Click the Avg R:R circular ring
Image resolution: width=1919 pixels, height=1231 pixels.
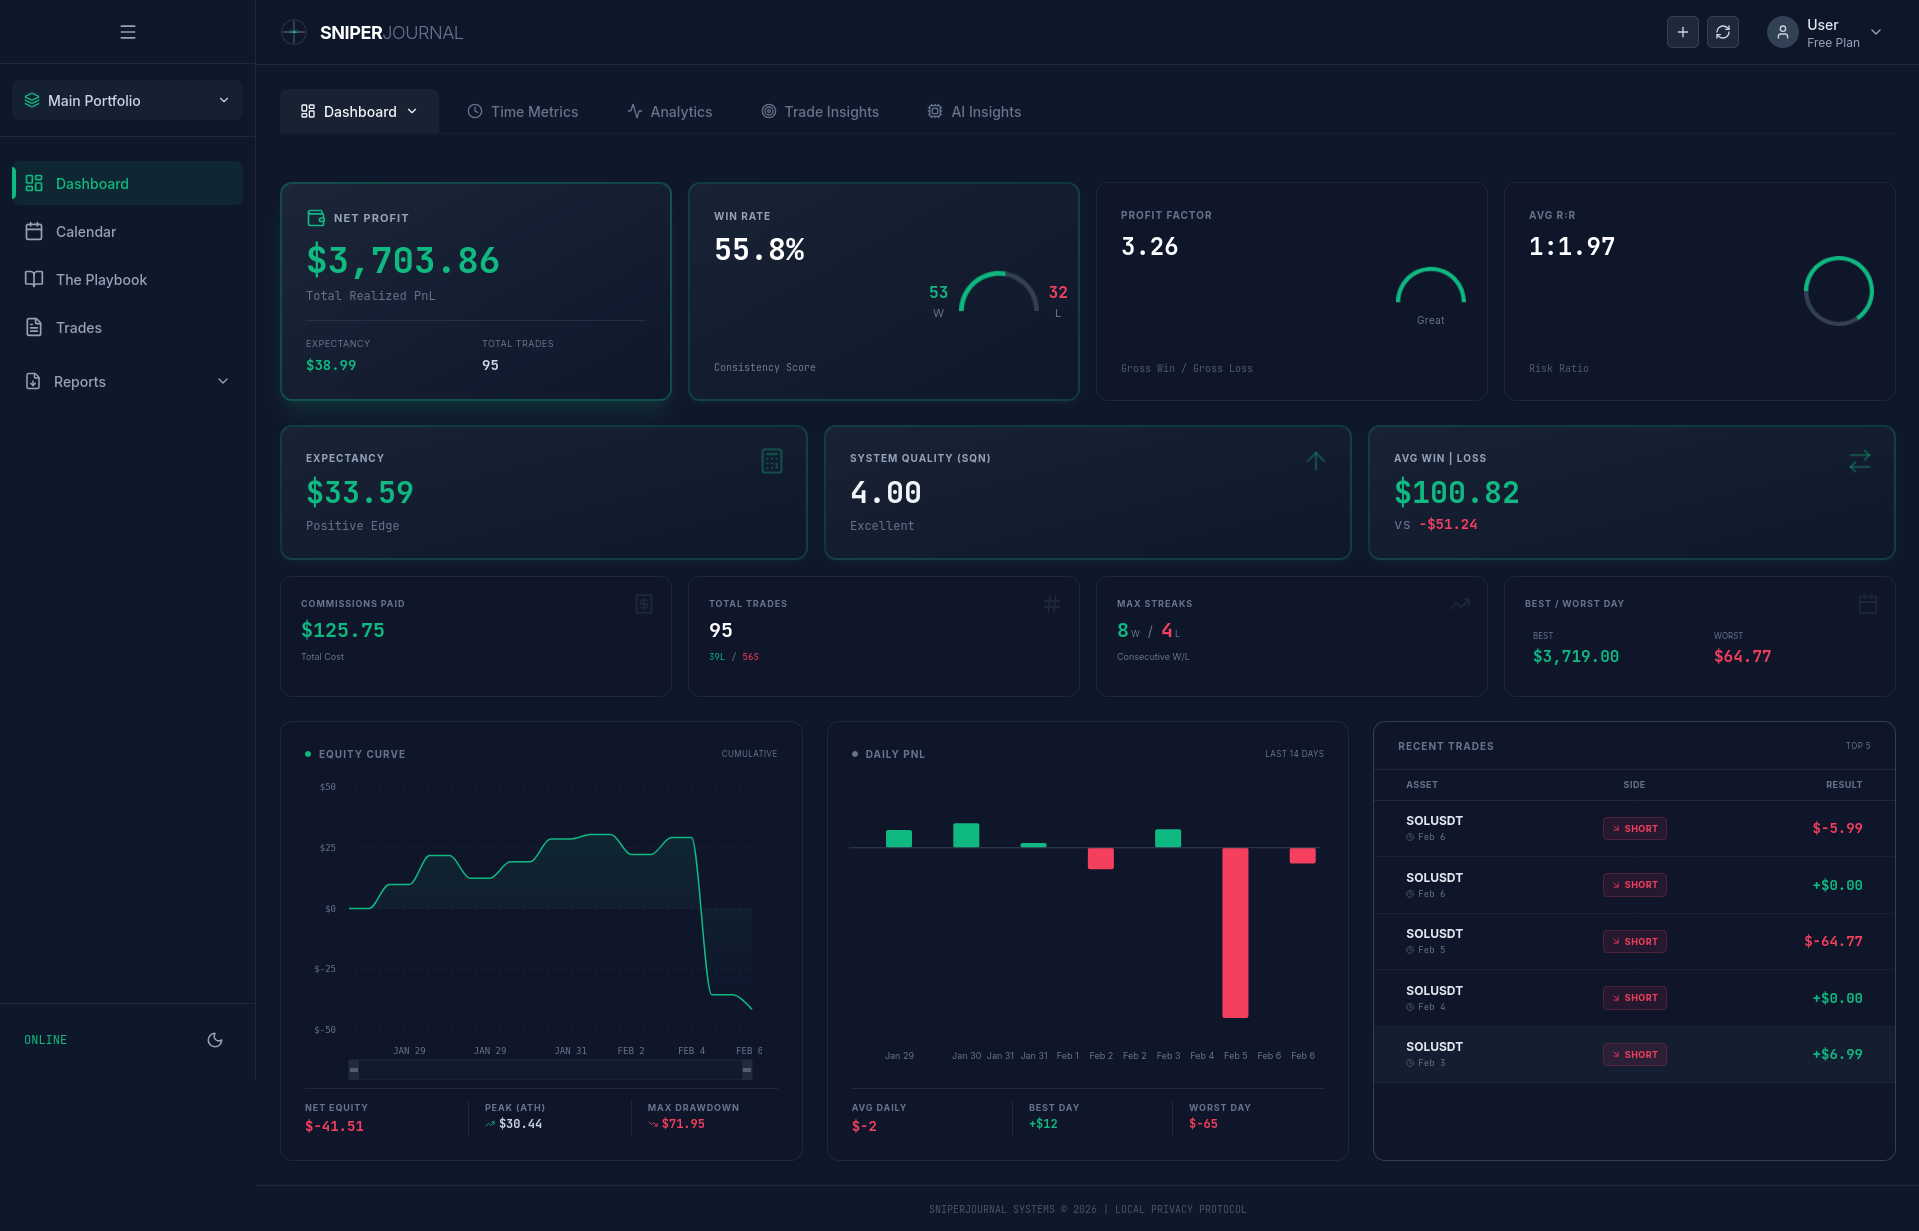pos(1838,291)
